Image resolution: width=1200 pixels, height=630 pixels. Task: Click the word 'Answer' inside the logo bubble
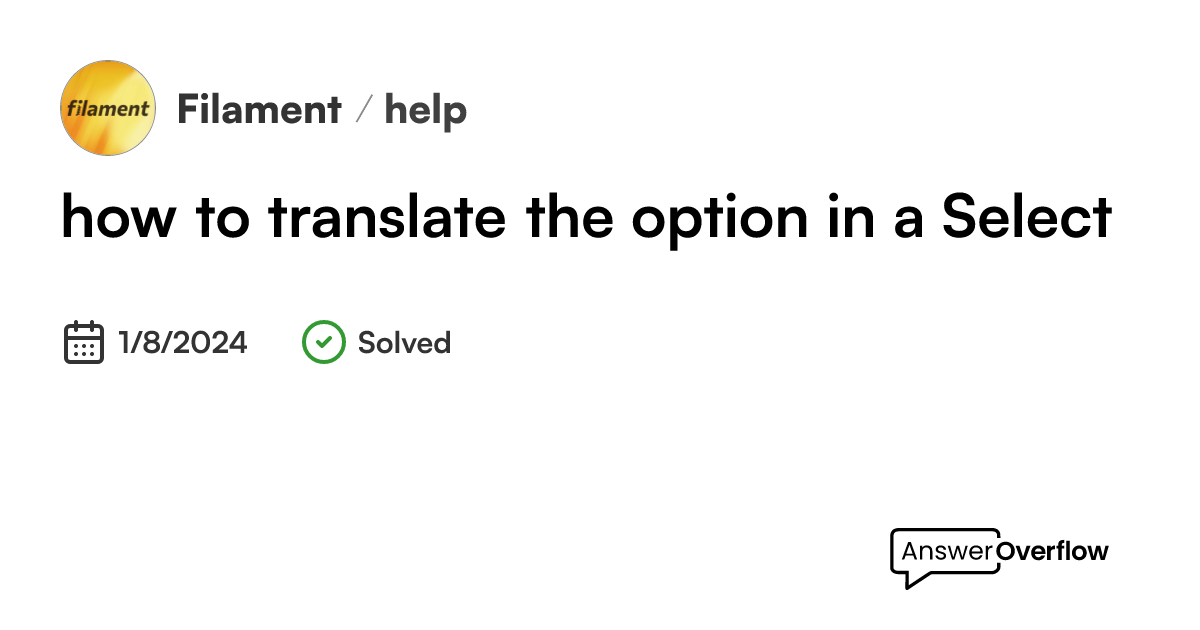947,551
